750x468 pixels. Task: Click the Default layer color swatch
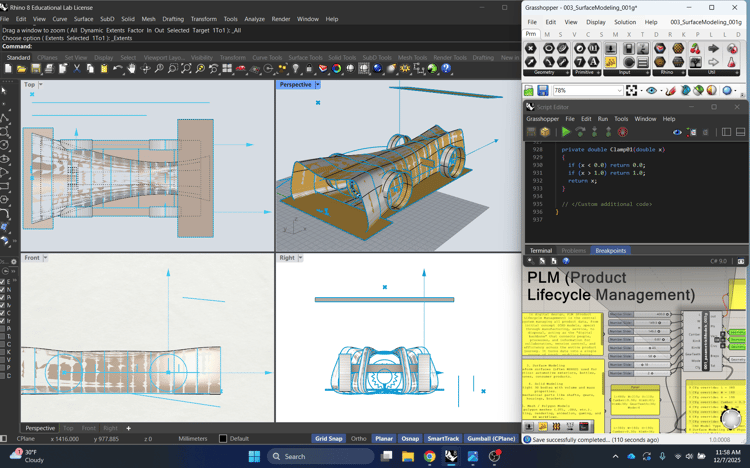pos(223,439)
